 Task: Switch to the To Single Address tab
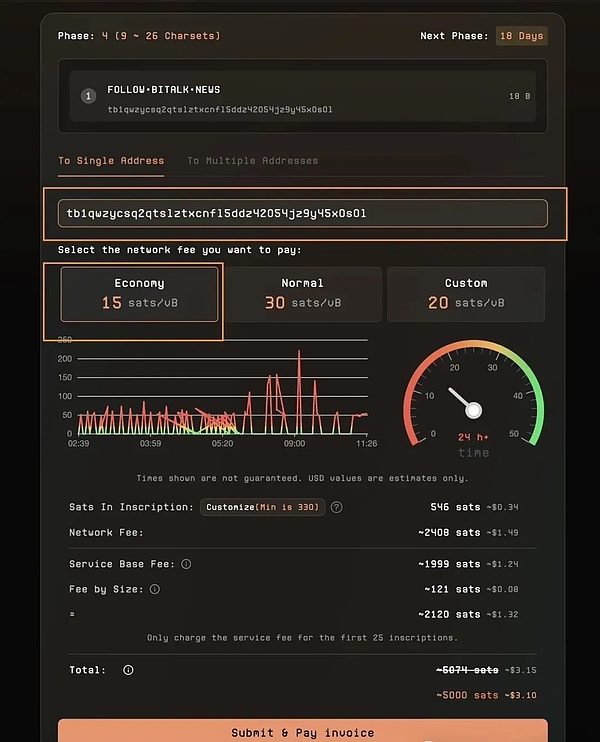111,161
